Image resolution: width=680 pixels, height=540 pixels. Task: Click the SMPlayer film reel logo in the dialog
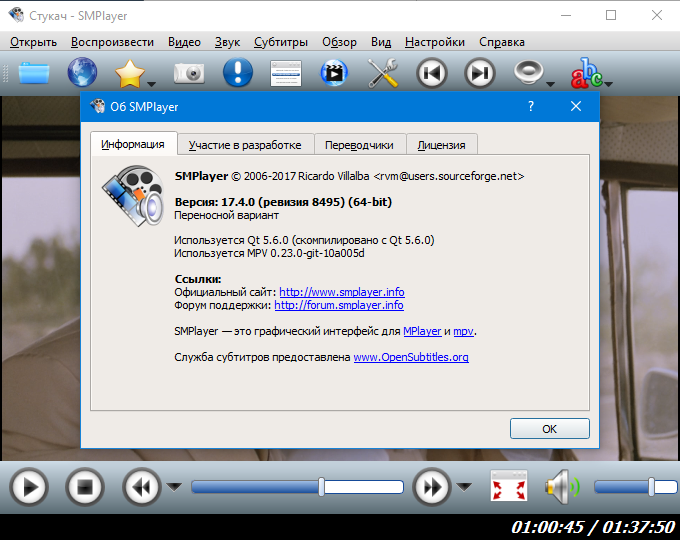(133, 196)
